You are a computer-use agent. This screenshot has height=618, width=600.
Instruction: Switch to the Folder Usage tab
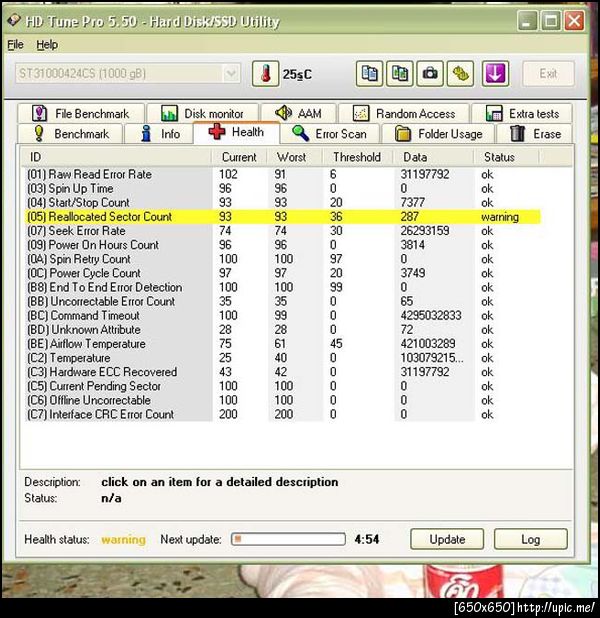[x=438, y=134]
